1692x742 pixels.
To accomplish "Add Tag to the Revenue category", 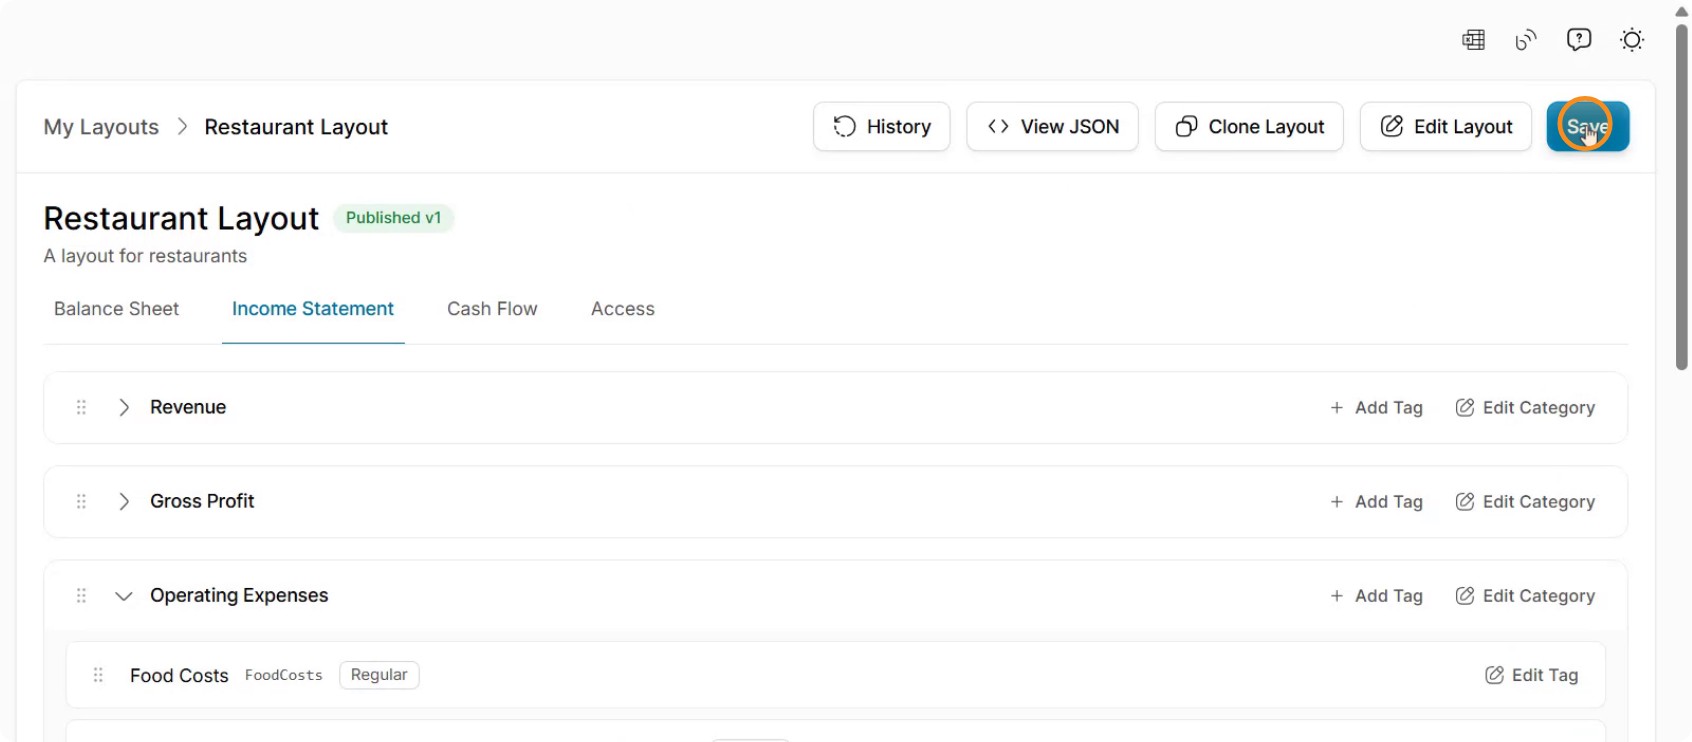I will pyautogui.click(x=1376, y=407).
